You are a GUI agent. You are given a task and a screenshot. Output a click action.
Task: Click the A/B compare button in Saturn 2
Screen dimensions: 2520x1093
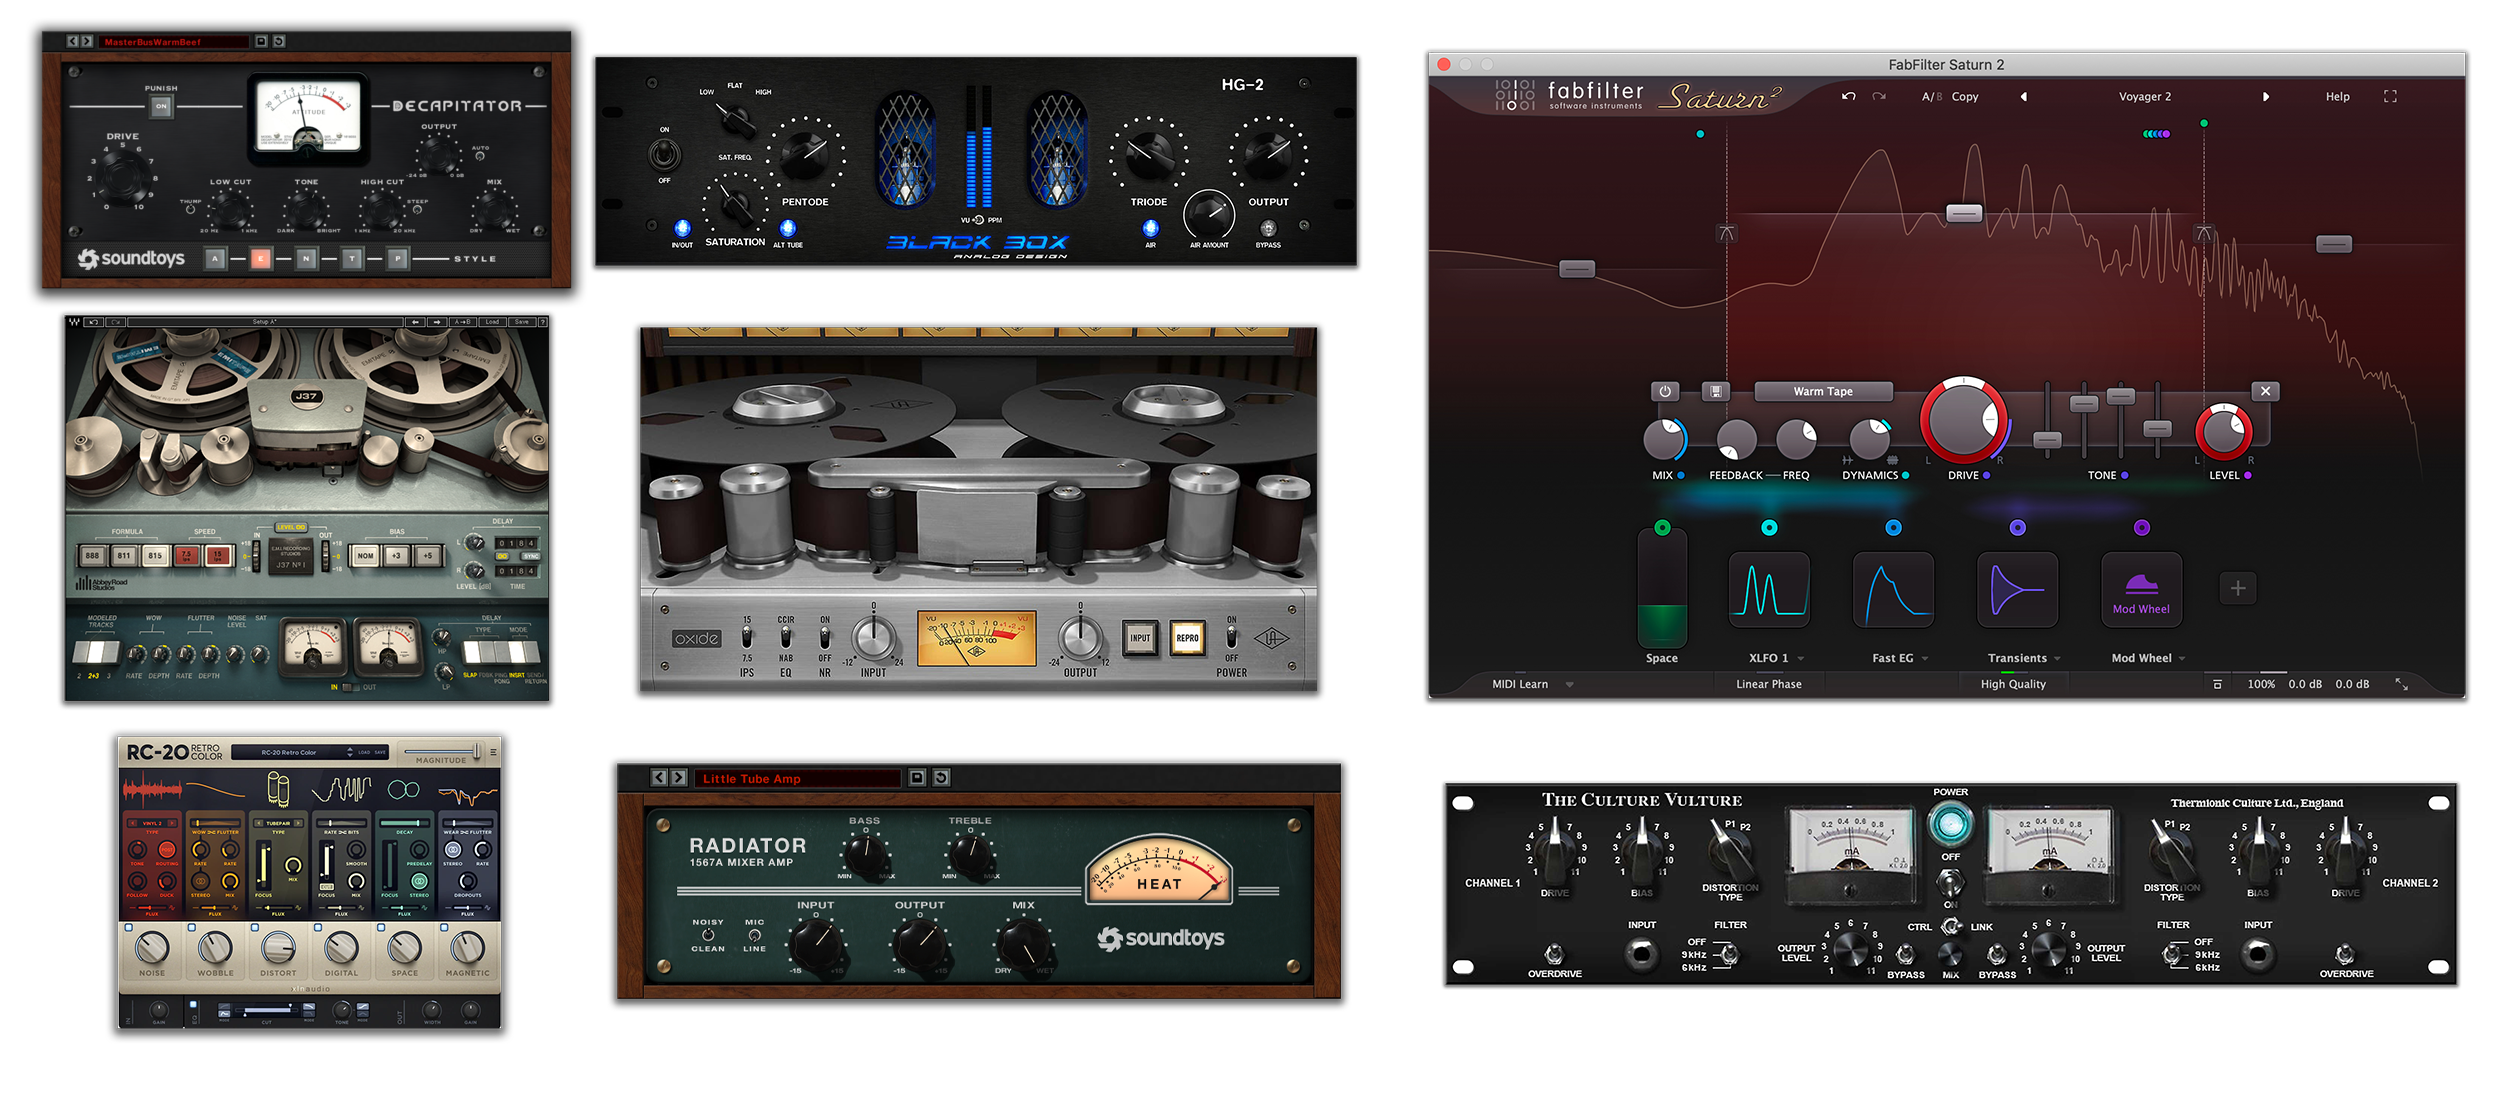tap(1932, 97)
